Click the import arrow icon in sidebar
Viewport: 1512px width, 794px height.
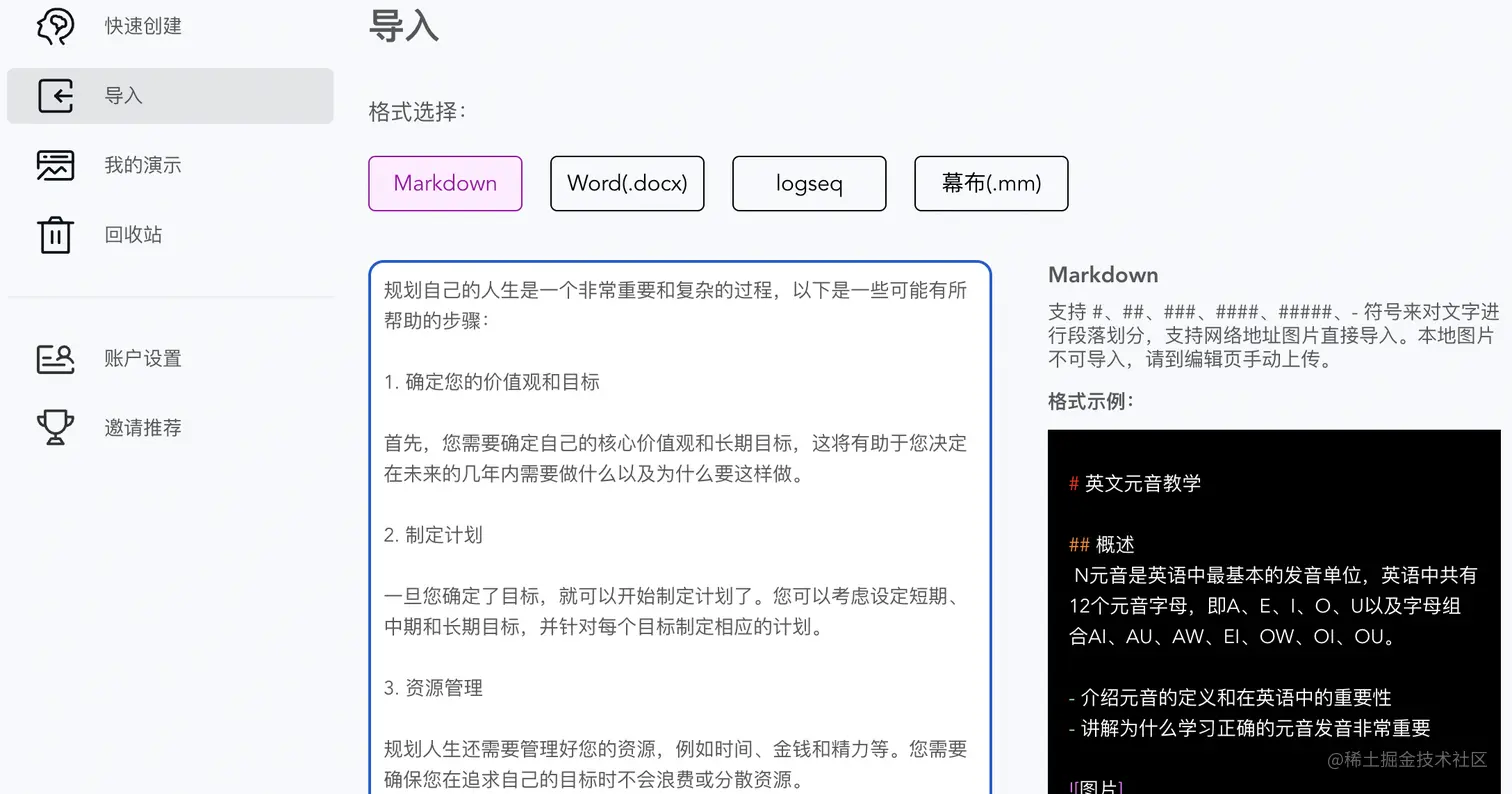point(55,96)
